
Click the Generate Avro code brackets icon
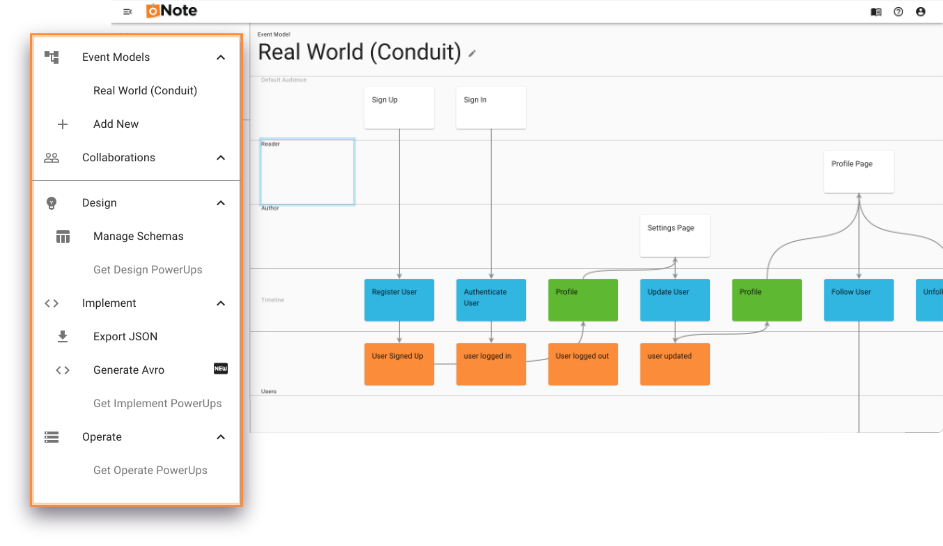click(x=63, y=370)
